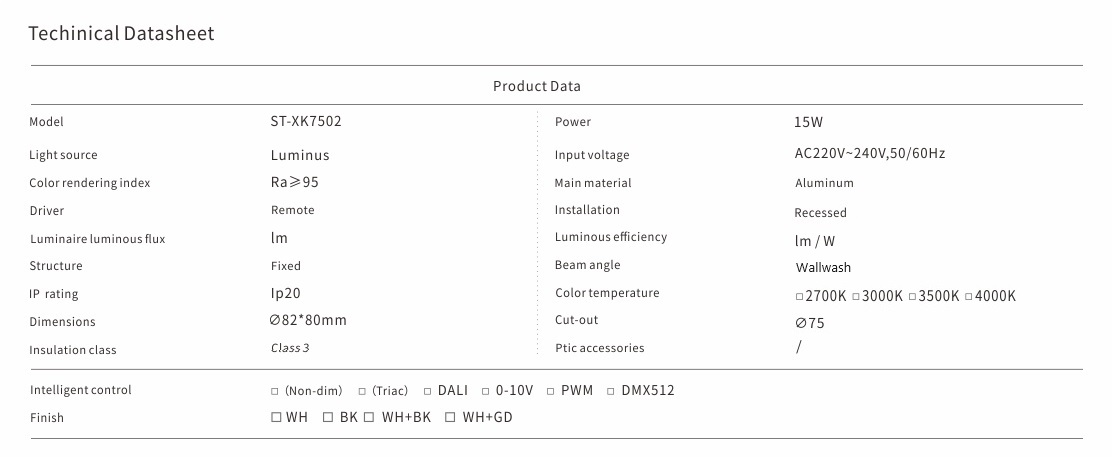Tick the WH+BK finish checkbox

pos(370,417)
